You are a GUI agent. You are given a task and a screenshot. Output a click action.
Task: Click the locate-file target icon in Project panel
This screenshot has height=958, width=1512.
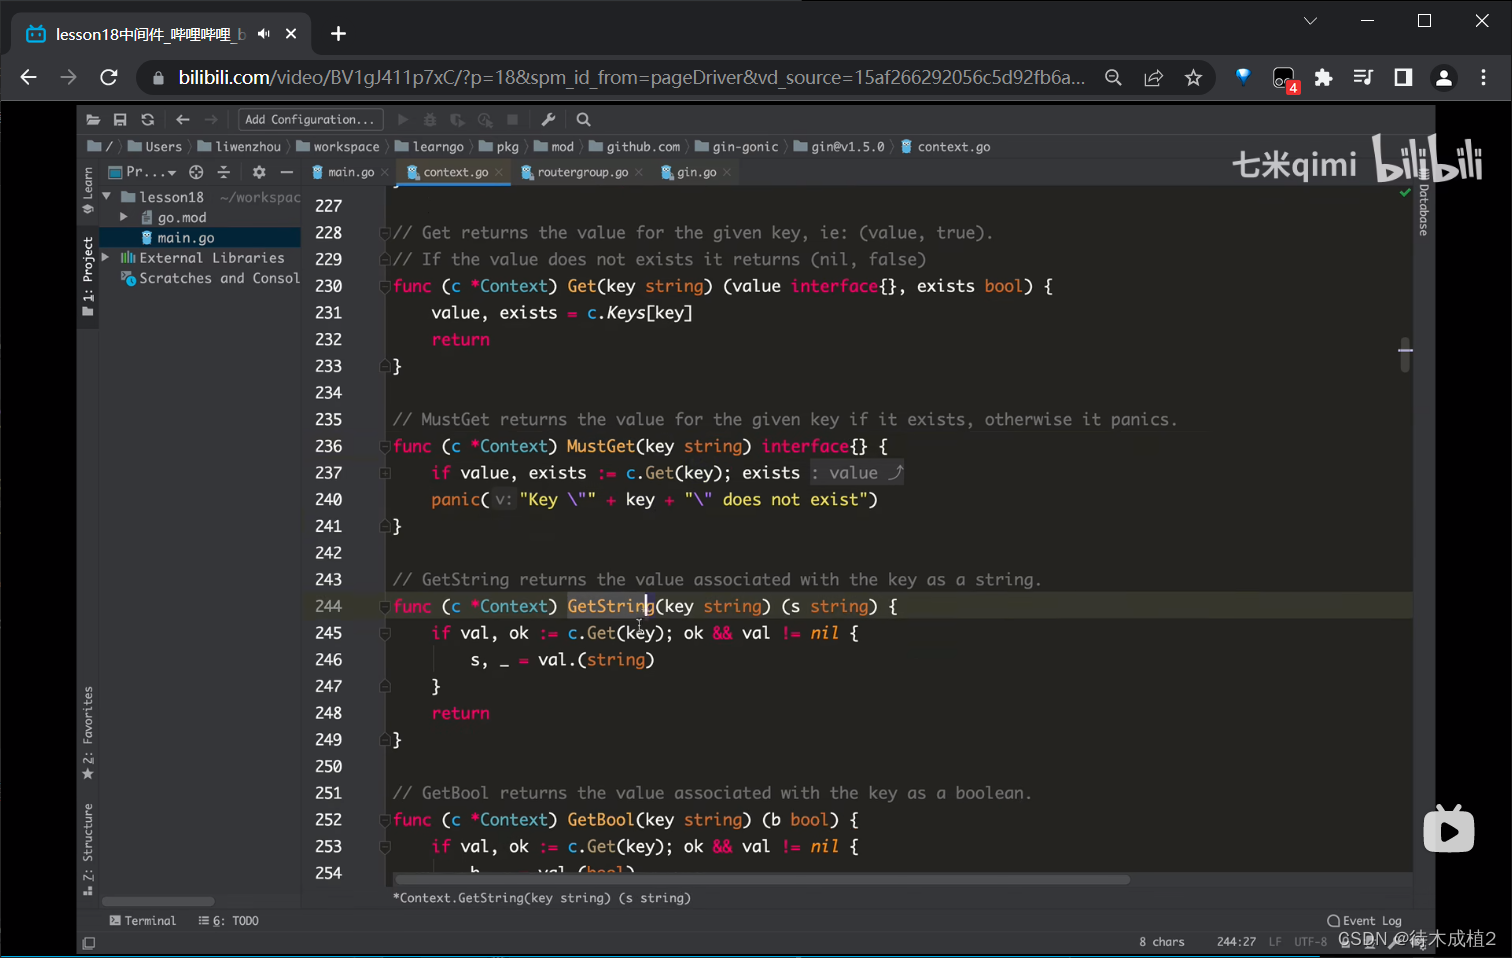pyautogui.click(x=196, y=172)
